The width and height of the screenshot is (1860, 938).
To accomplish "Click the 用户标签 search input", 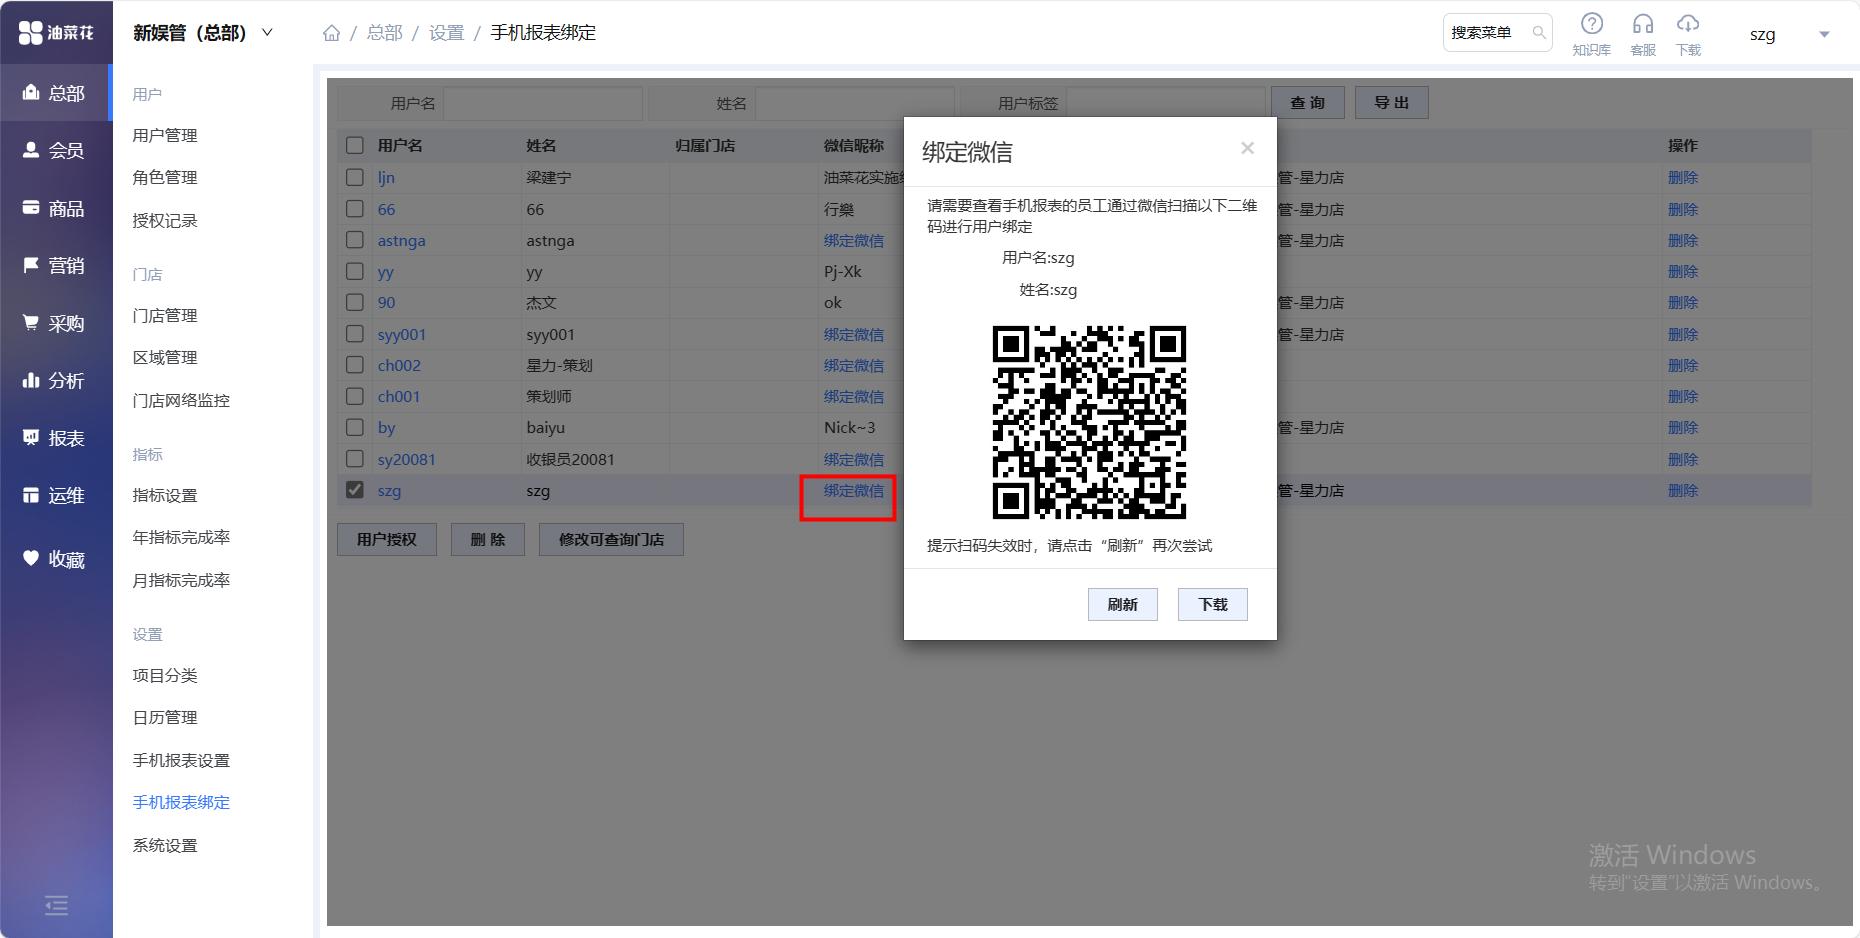I will click(1165, 102).
